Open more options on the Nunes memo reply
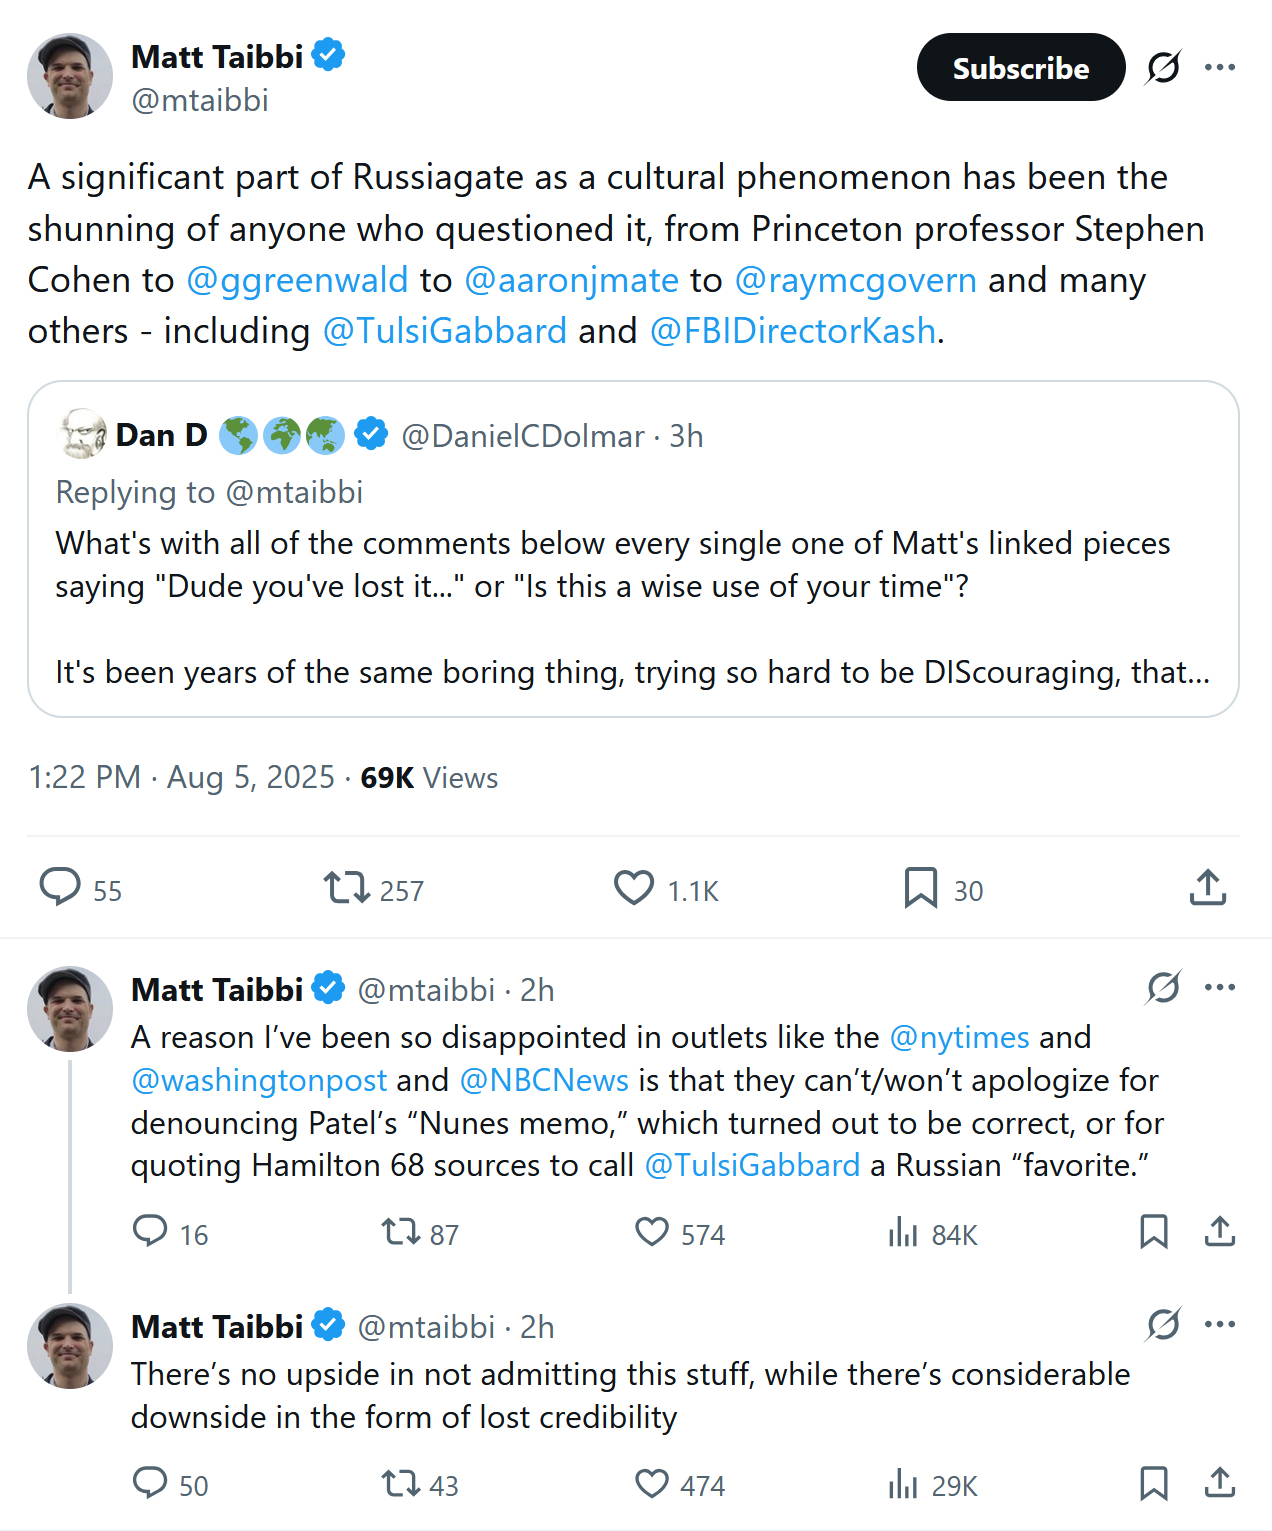Viewport: 1272px width, 1531px height. (x=1220, y=988)
